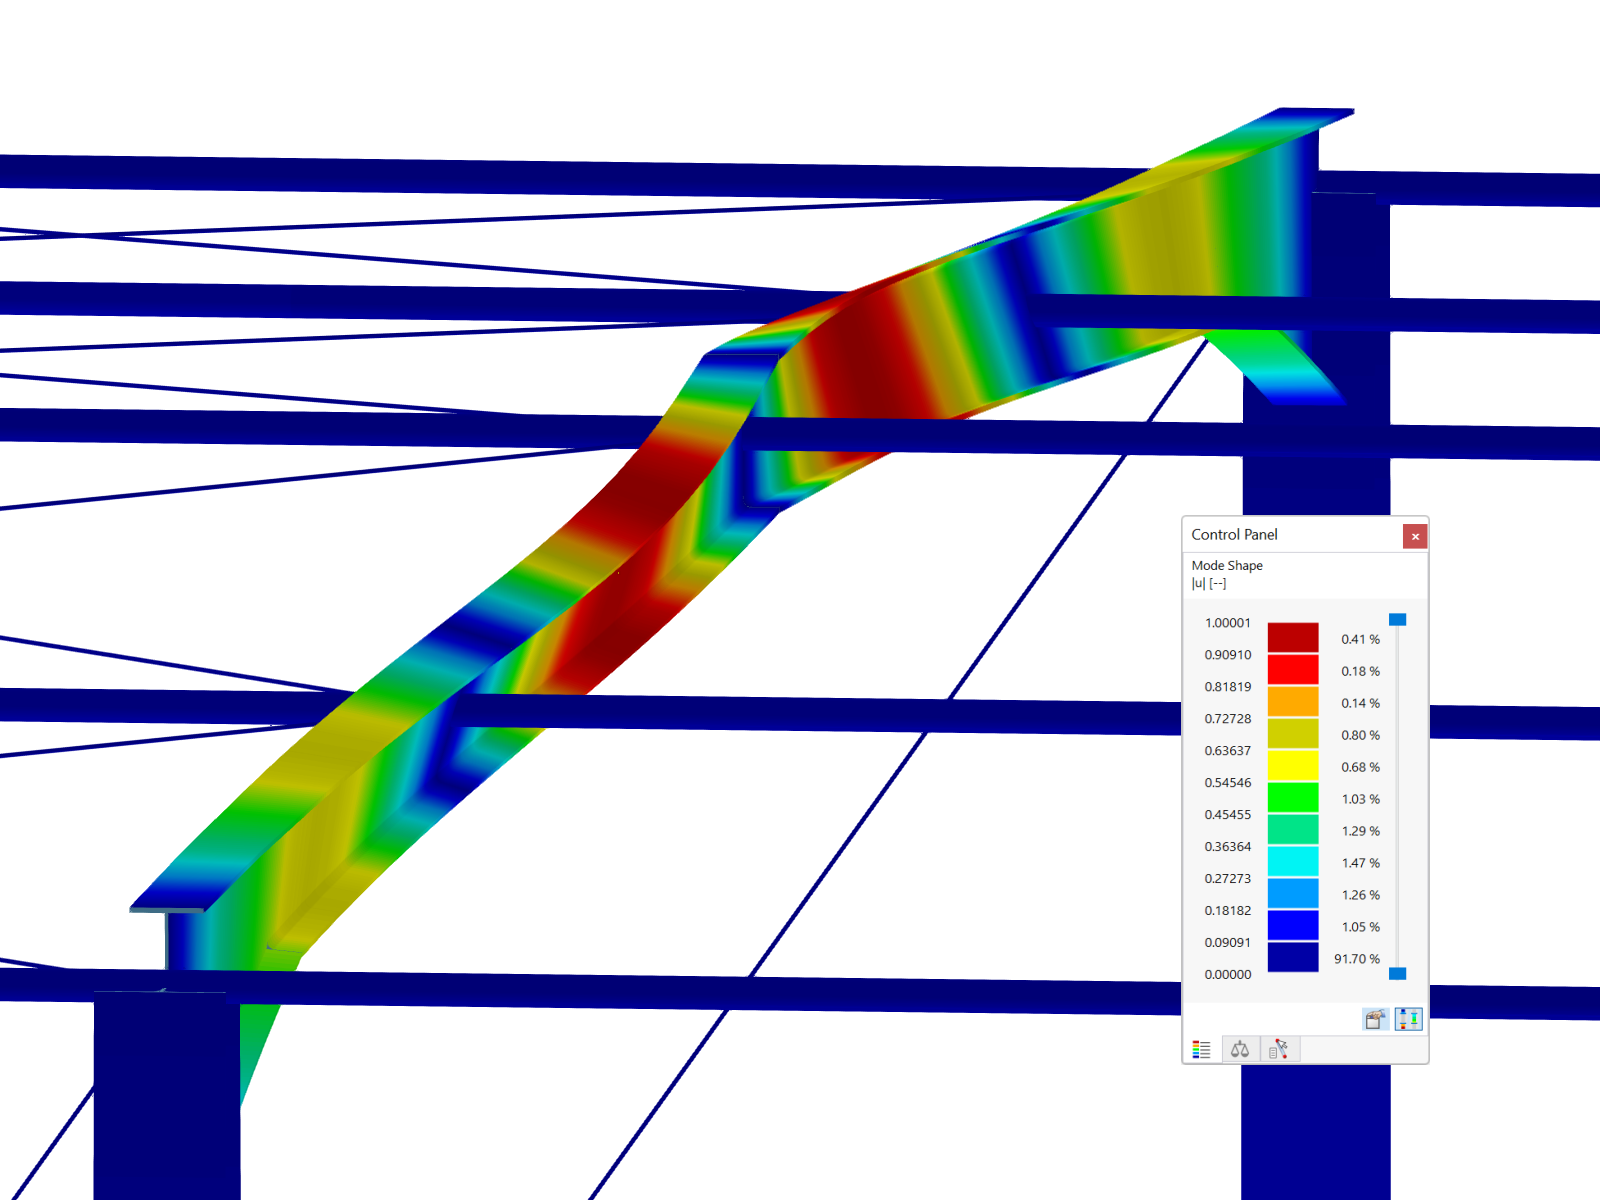The width and height of the screenshot is (1600, 1200).
Task: Click the |u| [--] unit label
Action: pos(1209,584)
